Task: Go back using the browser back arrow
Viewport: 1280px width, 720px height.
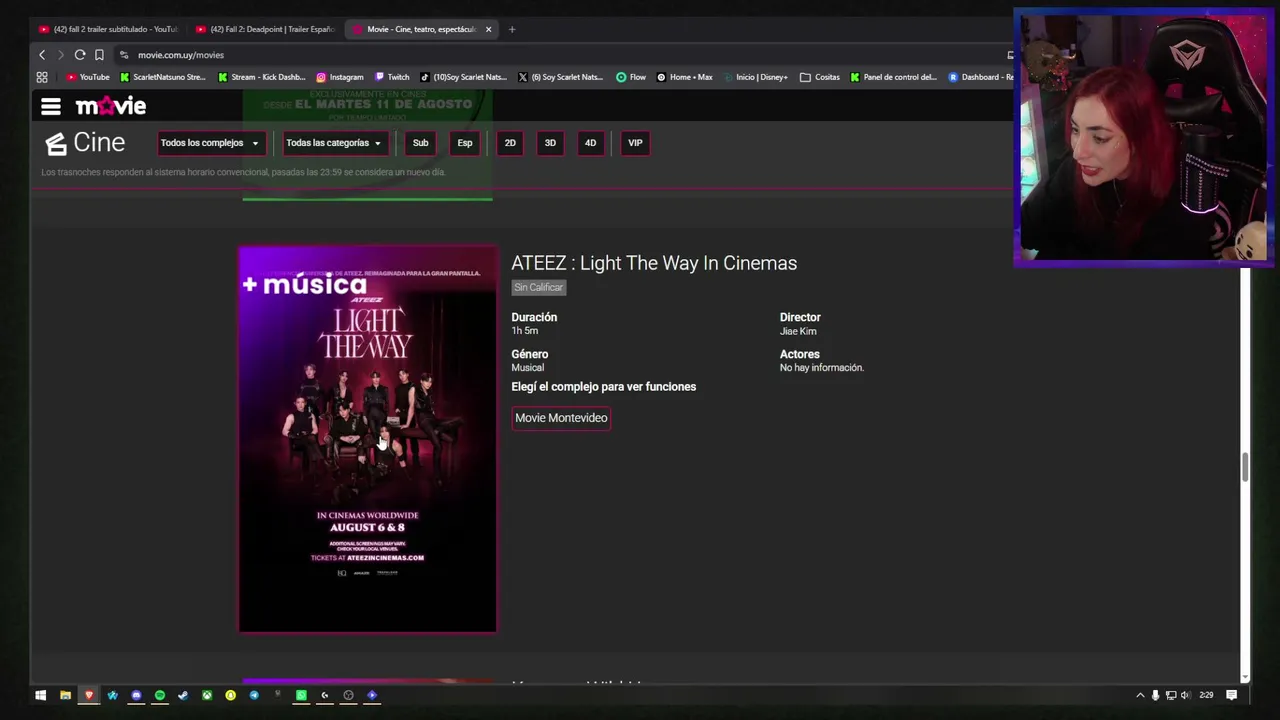Action: 42,55
